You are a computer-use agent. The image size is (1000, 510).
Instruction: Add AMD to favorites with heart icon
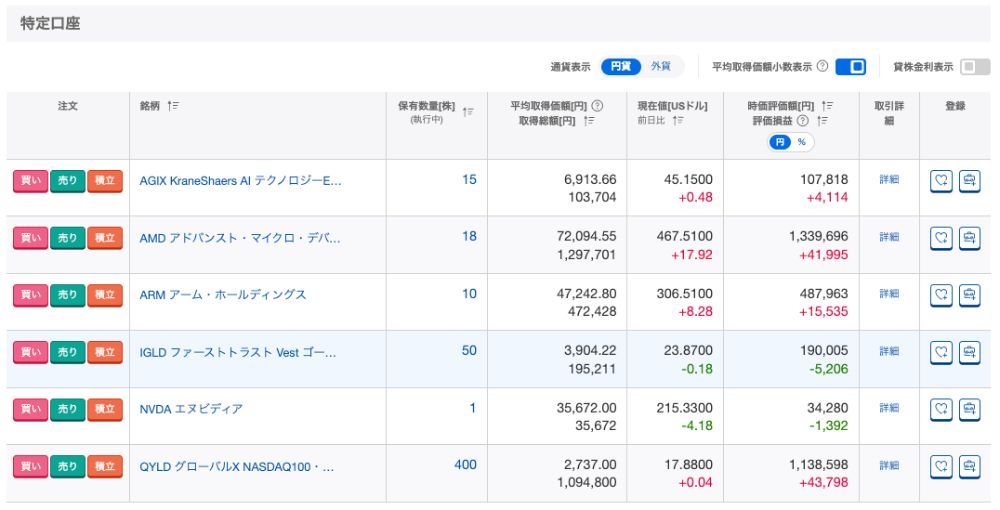(x=941, y=238)
